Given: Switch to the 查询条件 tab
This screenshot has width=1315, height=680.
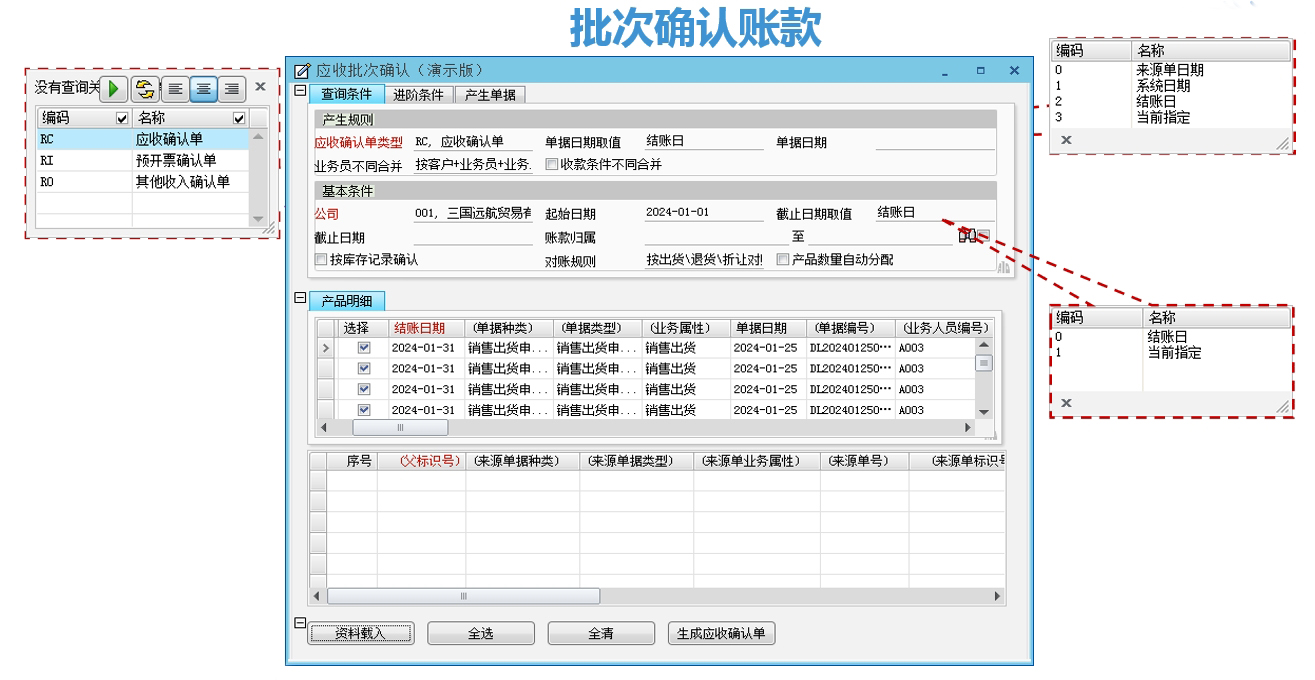Looking at the screenshot, I should 346,95.
